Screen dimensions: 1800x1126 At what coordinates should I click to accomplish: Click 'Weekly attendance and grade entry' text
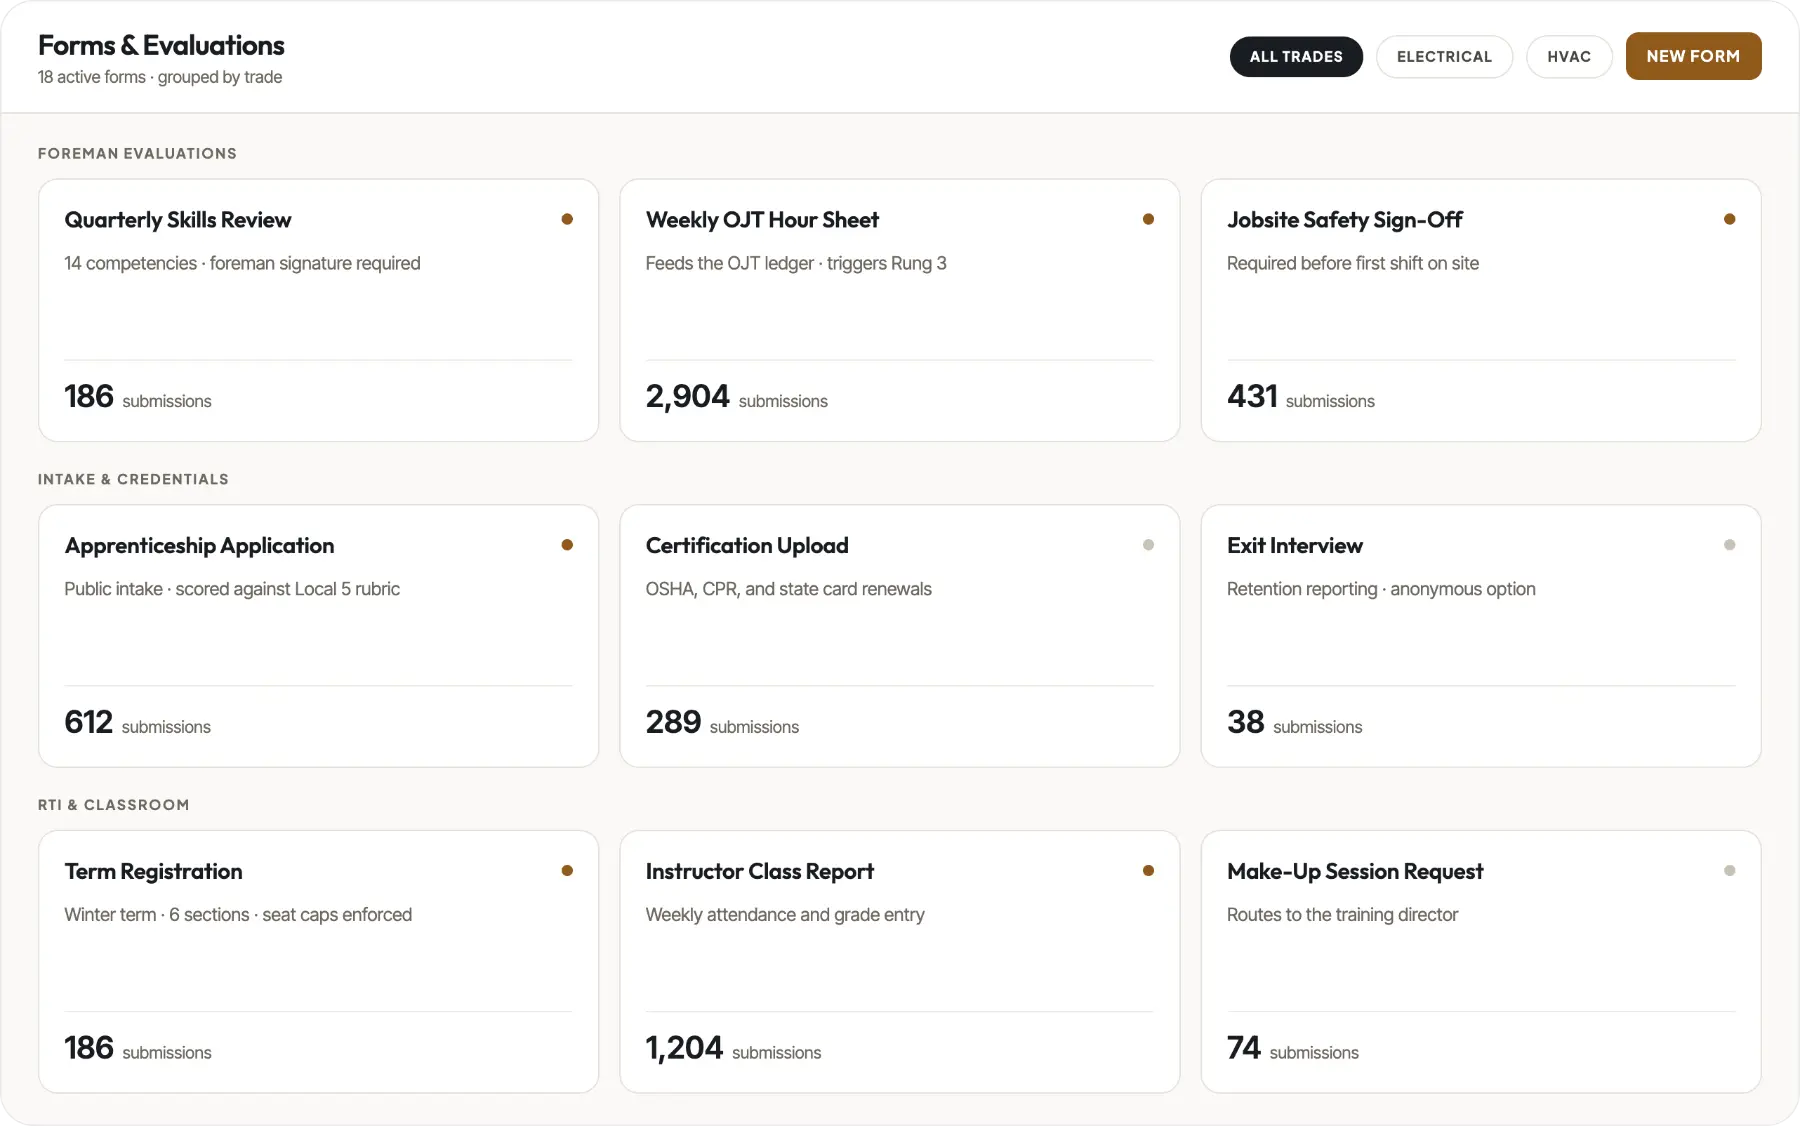[785, 916]
